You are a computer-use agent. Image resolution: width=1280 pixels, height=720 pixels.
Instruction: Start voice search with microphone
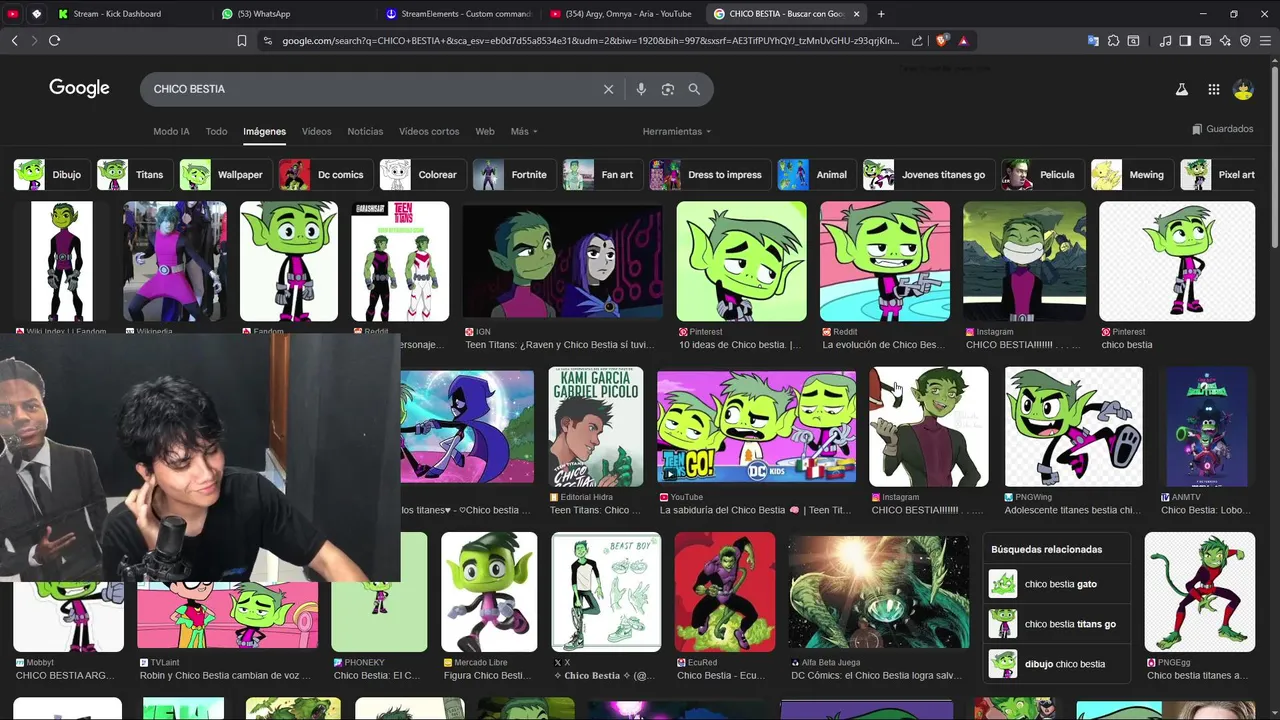641,89
